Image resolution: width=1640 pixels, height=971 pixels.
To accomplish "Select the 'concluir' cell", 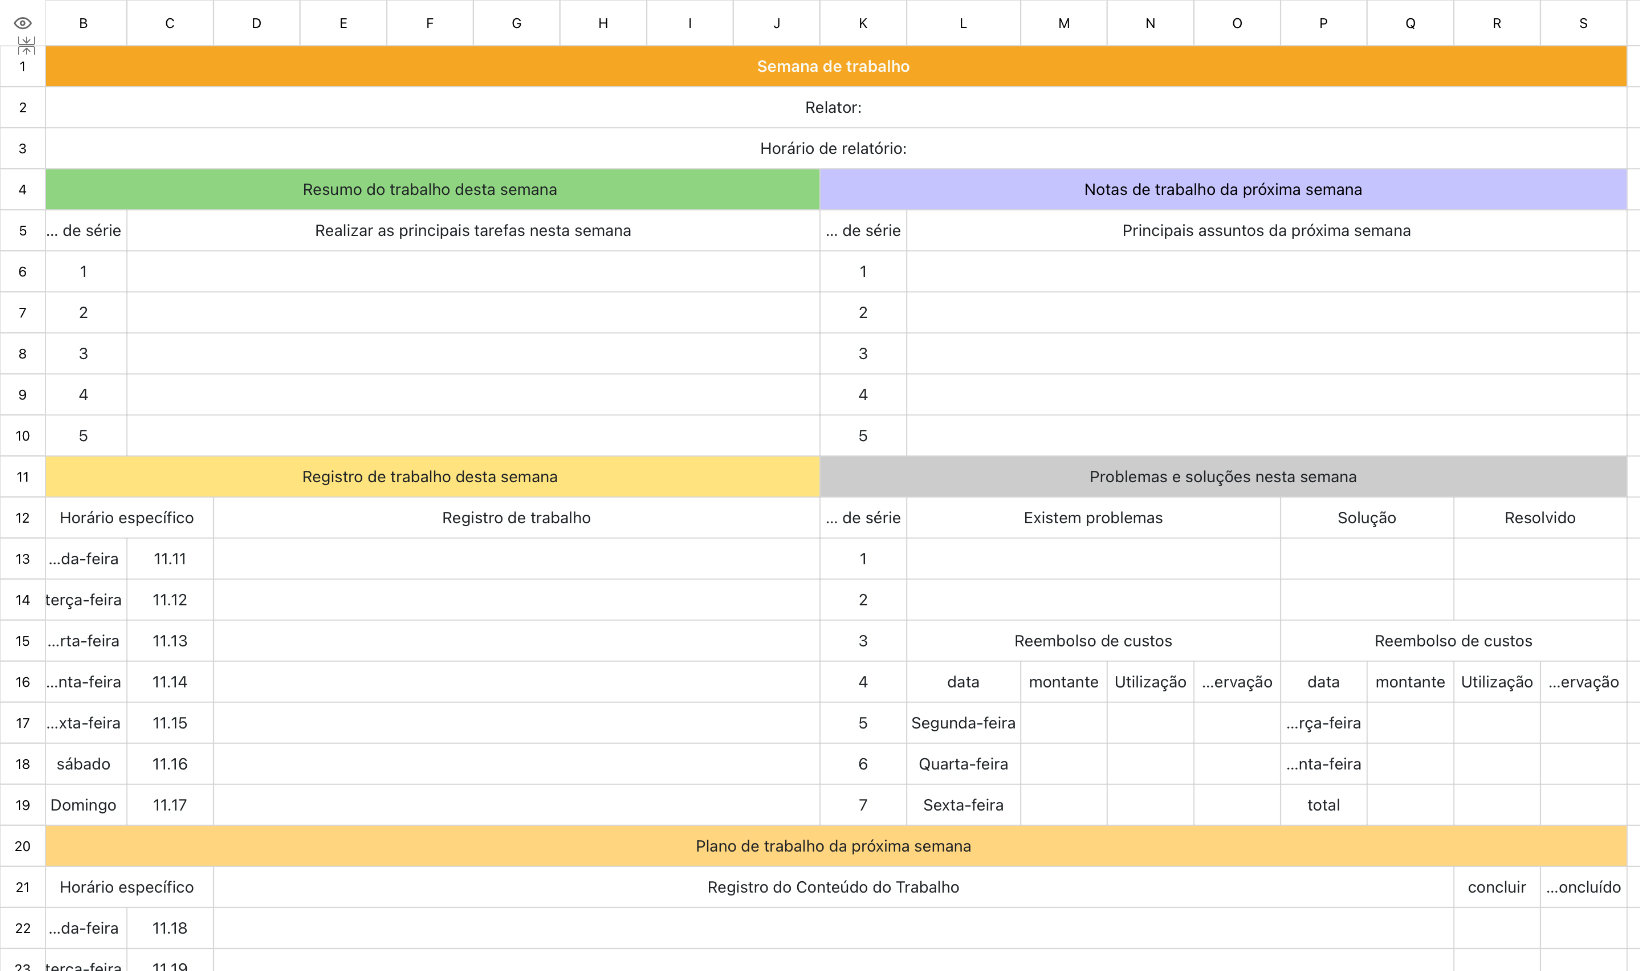I will coord(1497,887).
